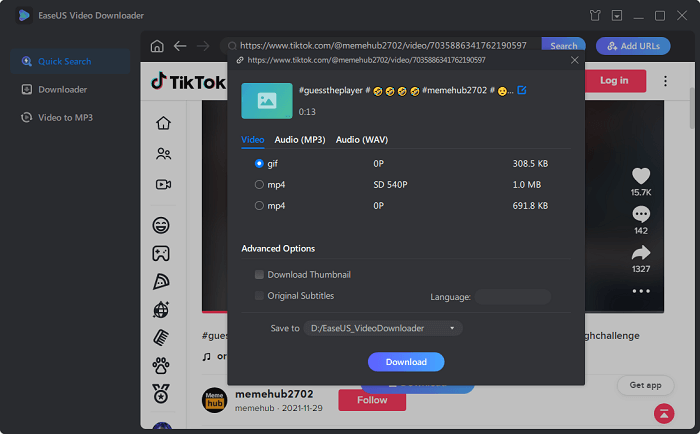Close the download options dialog
Viewport: 700px width, 434px height.
click(574, 60)
